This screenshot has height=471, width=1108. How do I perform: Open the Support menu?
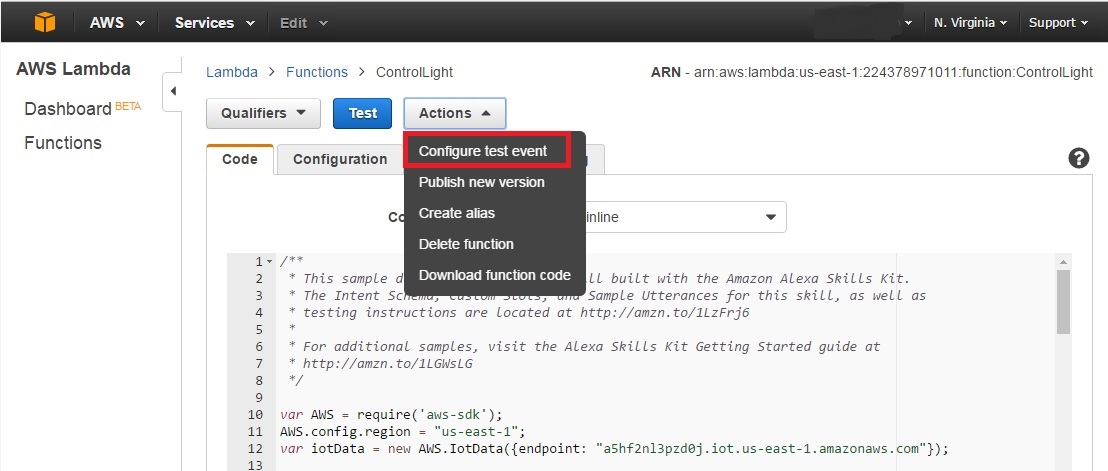click(1058, 23)
